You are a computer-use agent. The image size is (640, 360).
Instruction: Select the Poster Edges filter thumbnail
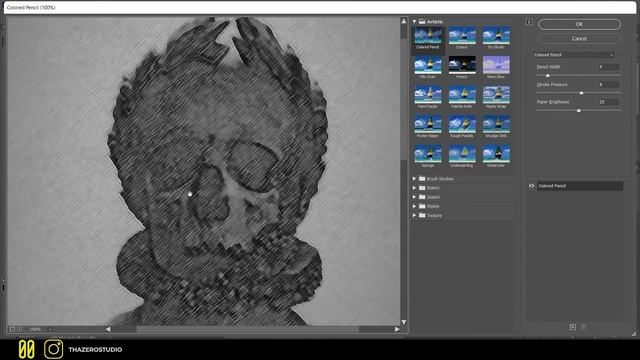[427, 124]
